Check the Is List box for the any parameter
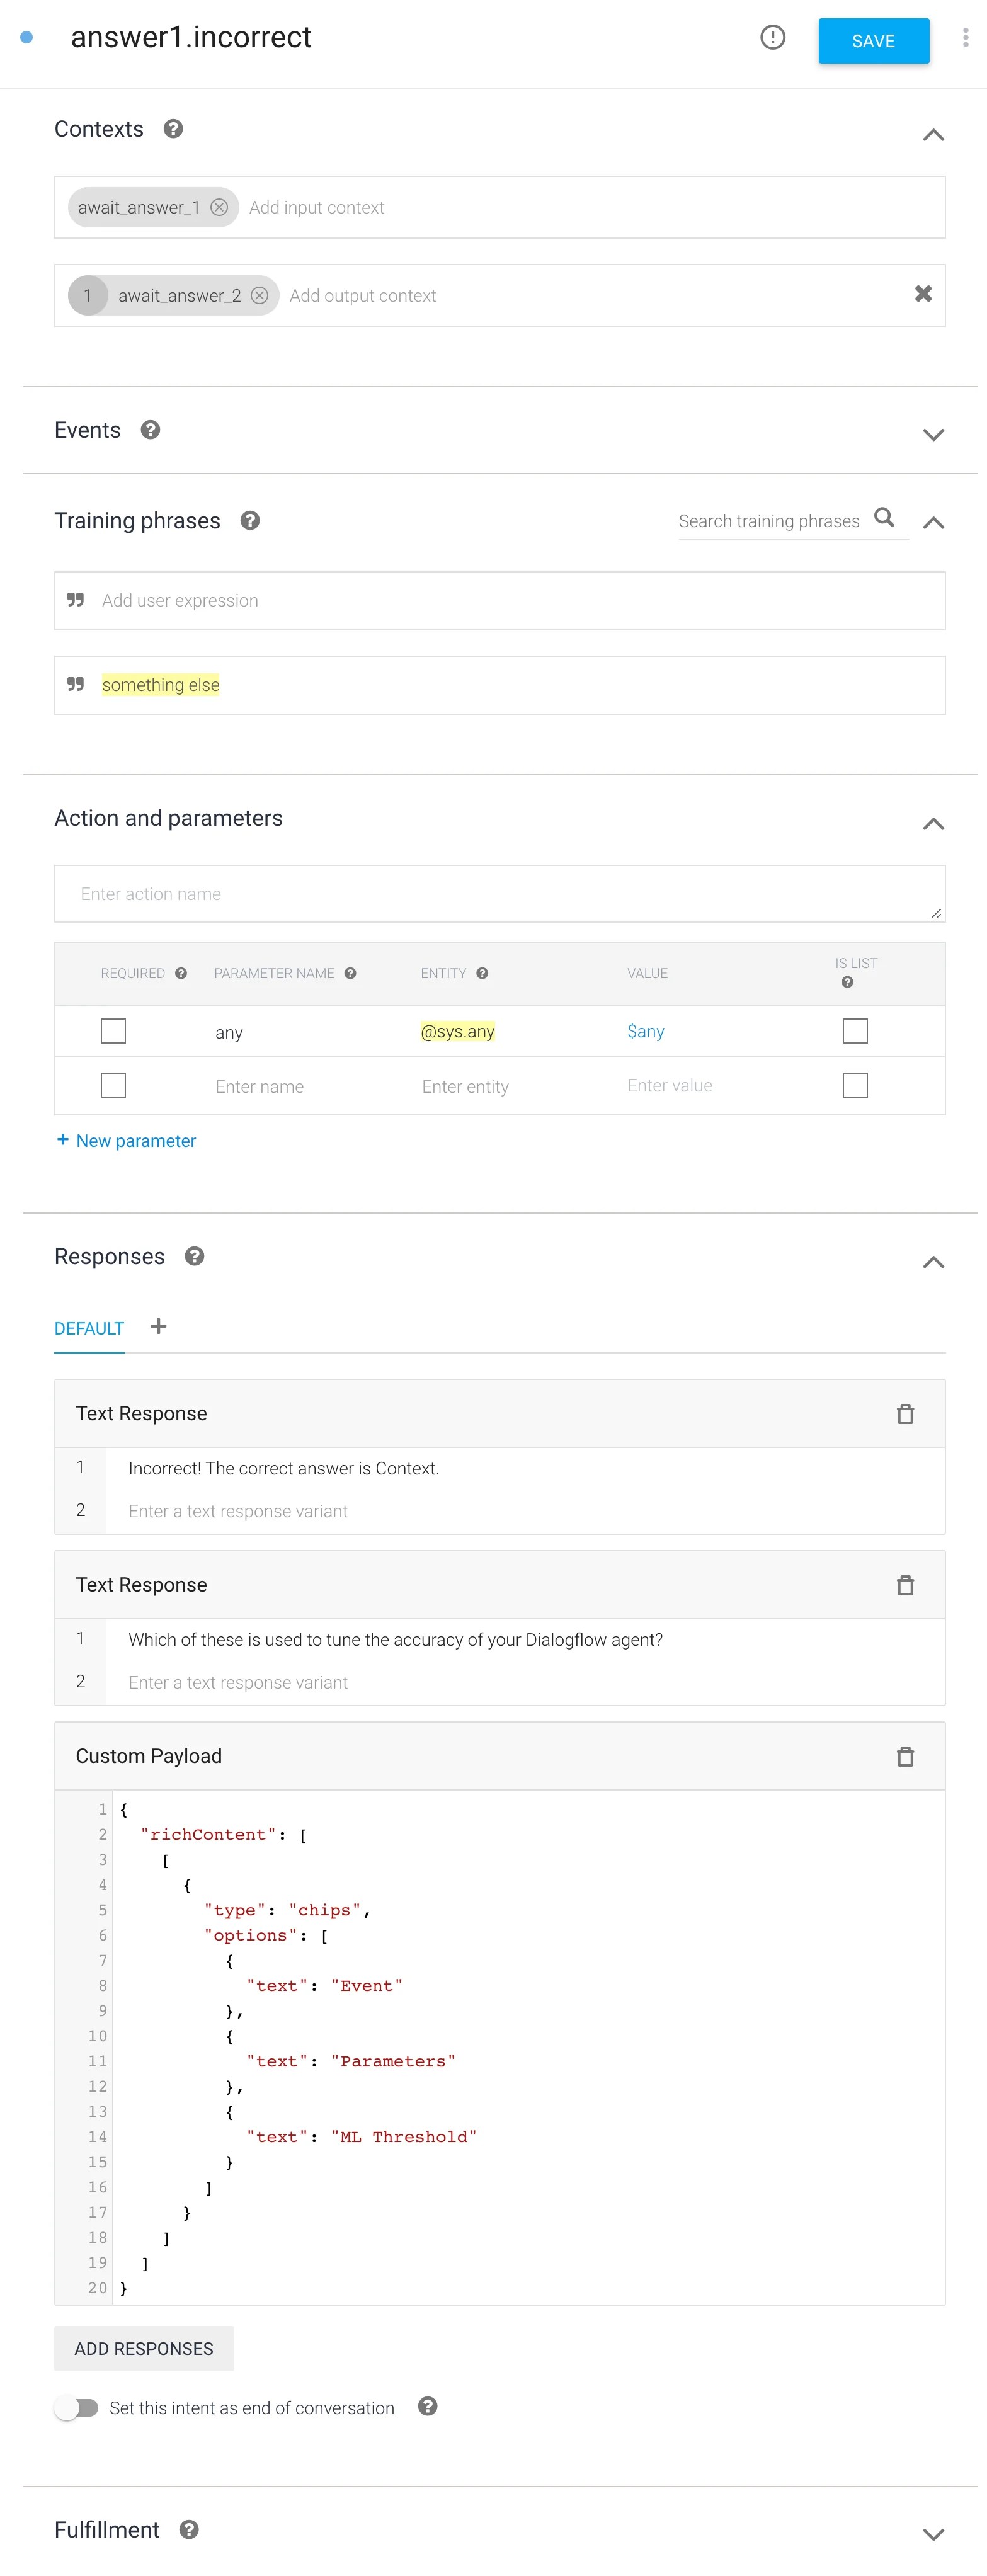The height and width of the screenshot is (2576, 987). [855, 1031]
